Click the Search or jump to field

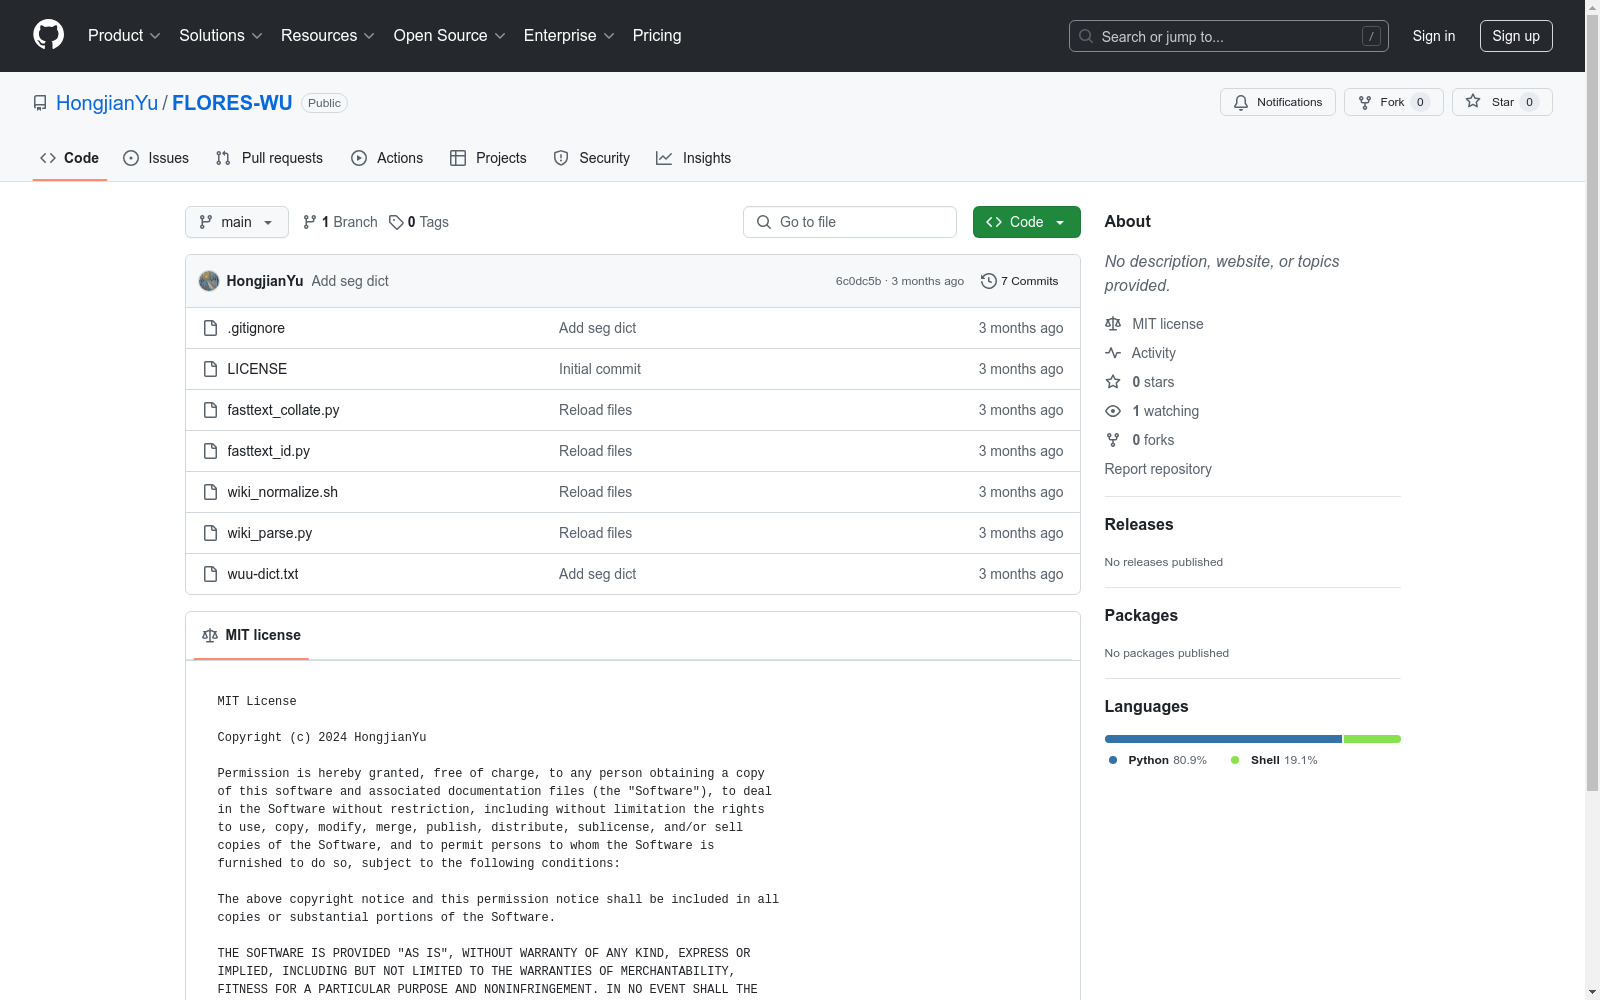coord(1229,36)
